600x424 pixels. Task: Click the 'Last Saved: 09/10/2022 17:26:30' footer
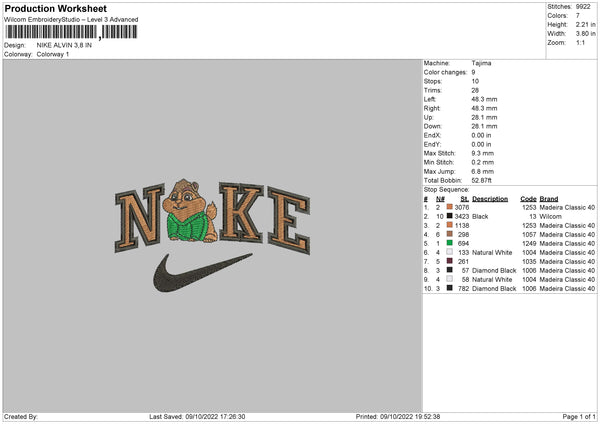[x=197, y=416]
